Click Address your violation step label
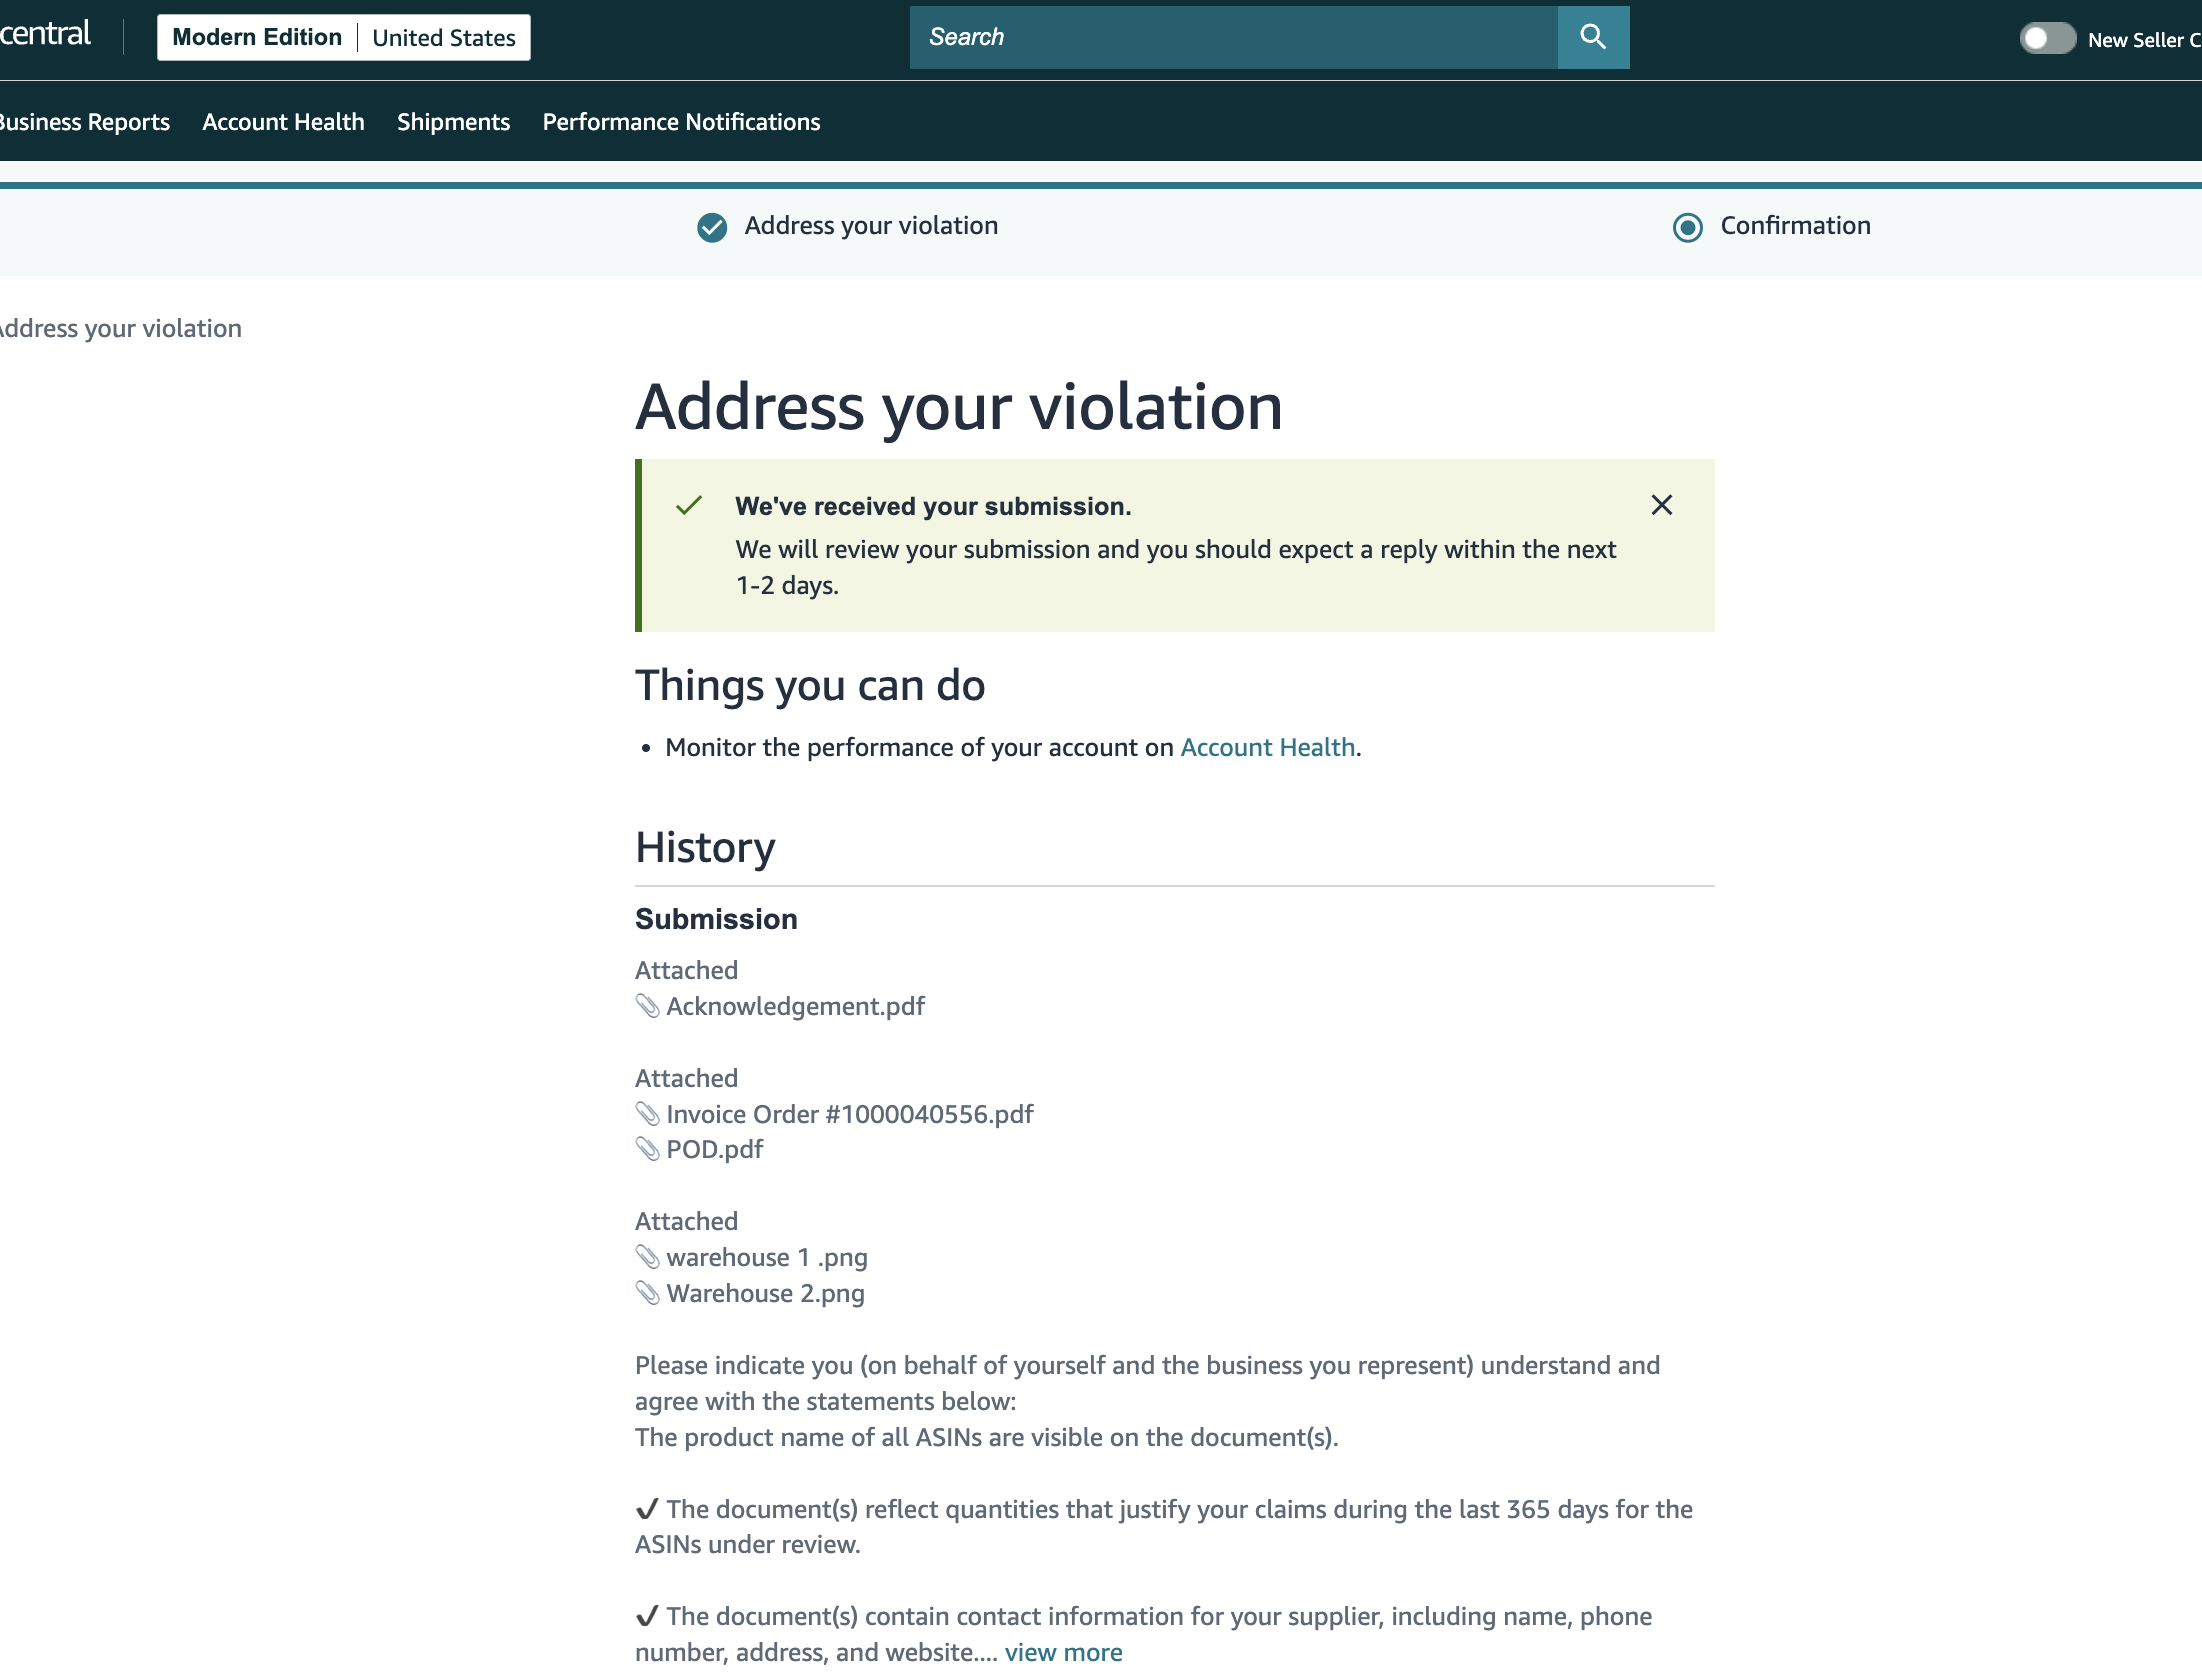This screenshot has height=1678, width=2202. pos(871,226)
